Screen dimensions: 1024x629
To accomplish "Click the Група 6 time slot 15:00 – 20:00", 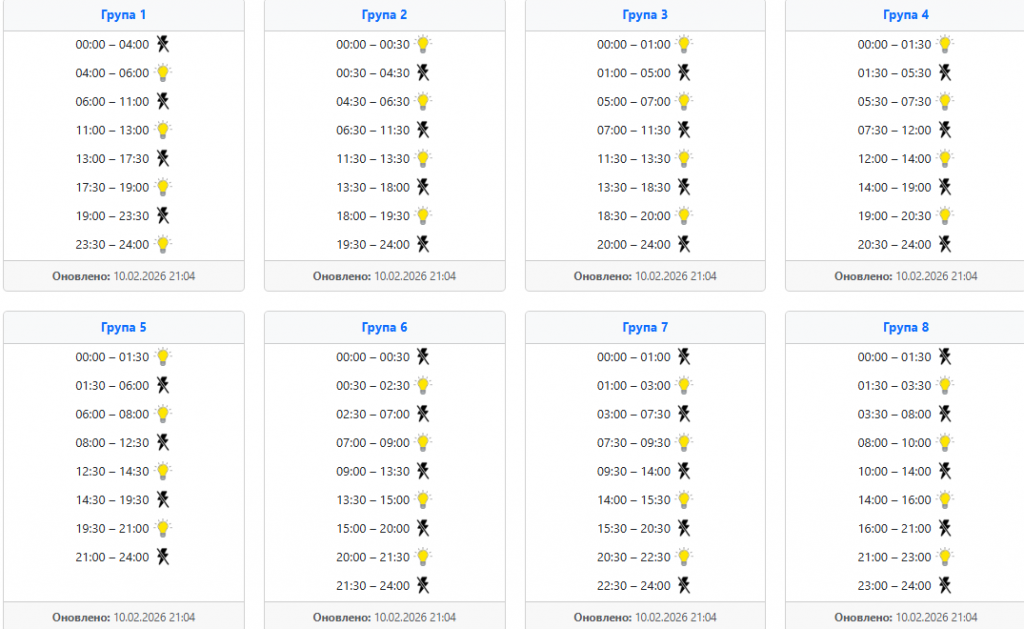I will click(373, 528).
